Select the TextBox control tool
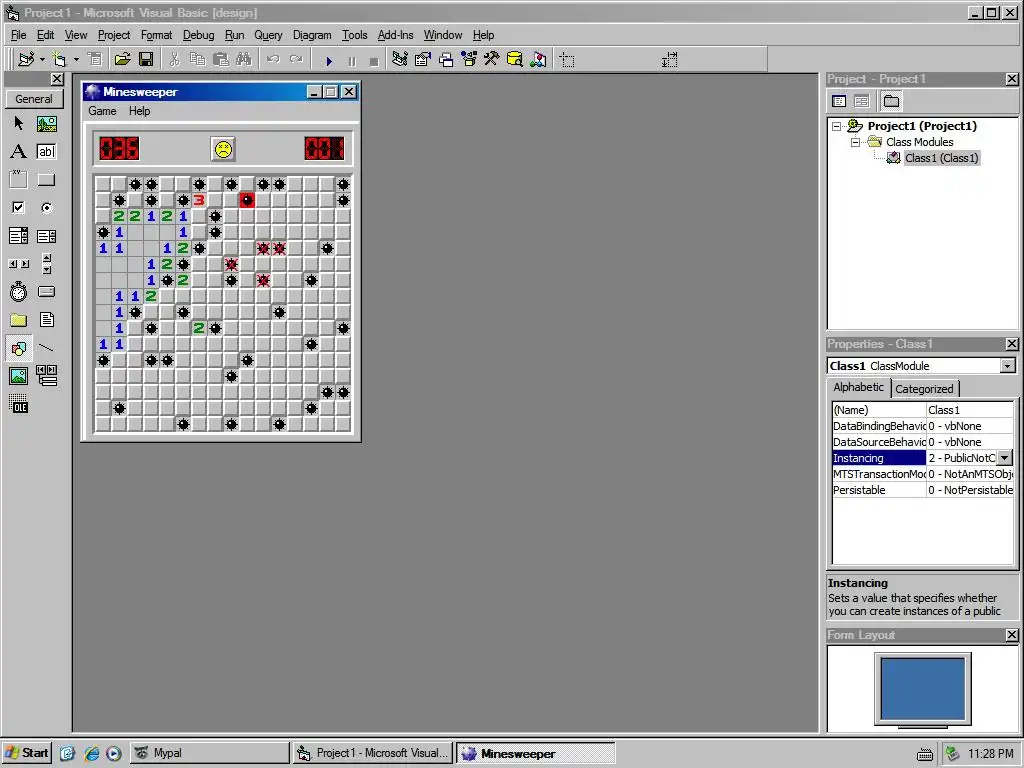Viewport: 1024px width, 768px height. [46, 152]
